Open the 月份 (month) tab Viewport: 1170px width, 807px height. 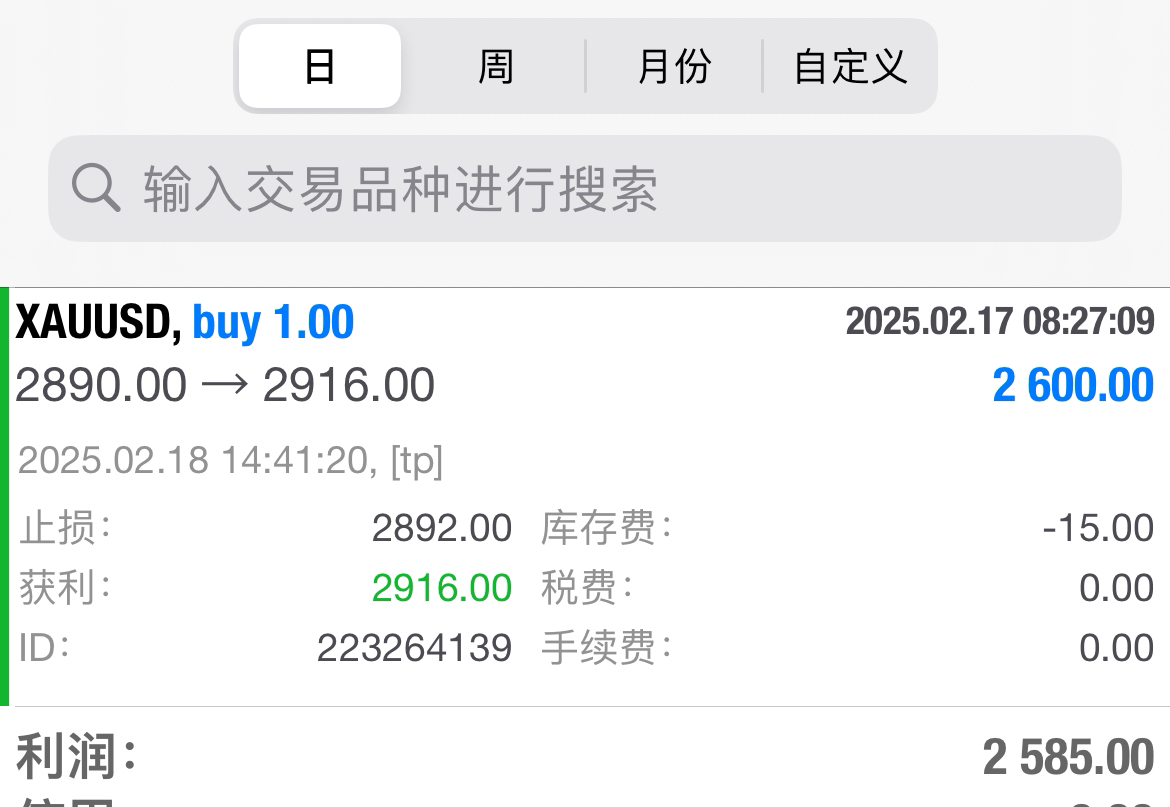pyautogui.click(x=674, y=67)
